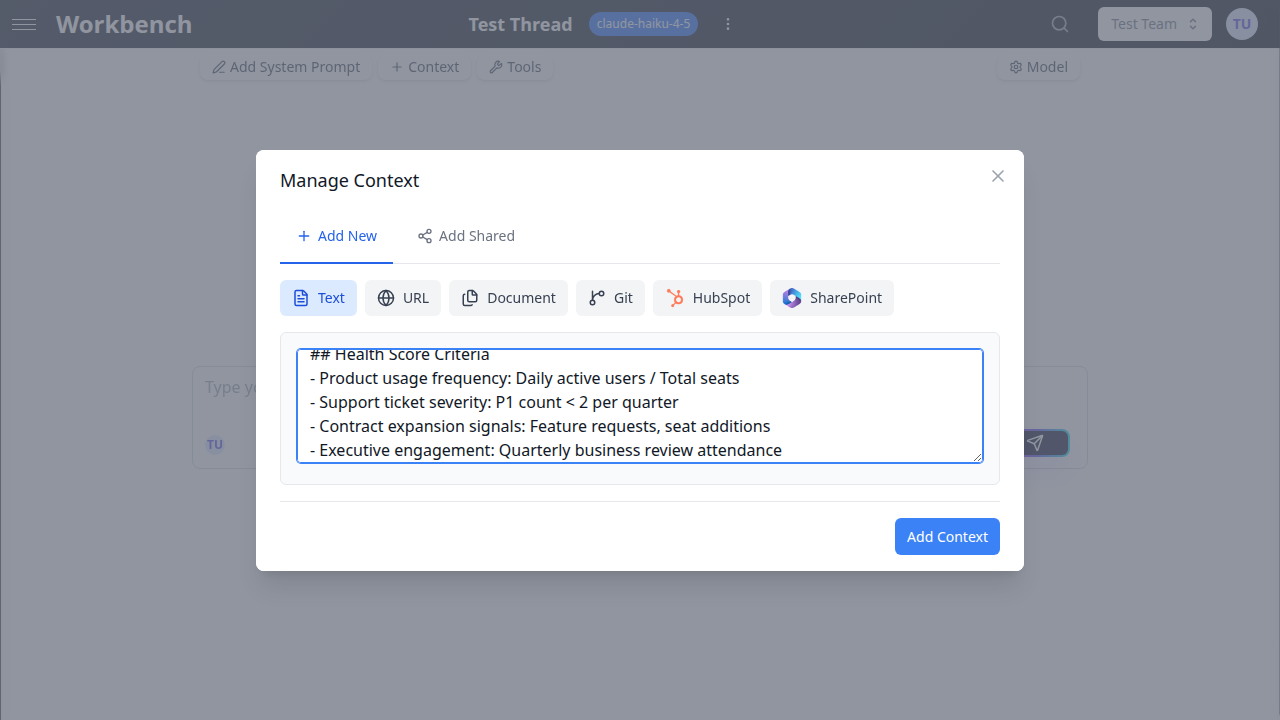Open the search function

coord(1059,23)
